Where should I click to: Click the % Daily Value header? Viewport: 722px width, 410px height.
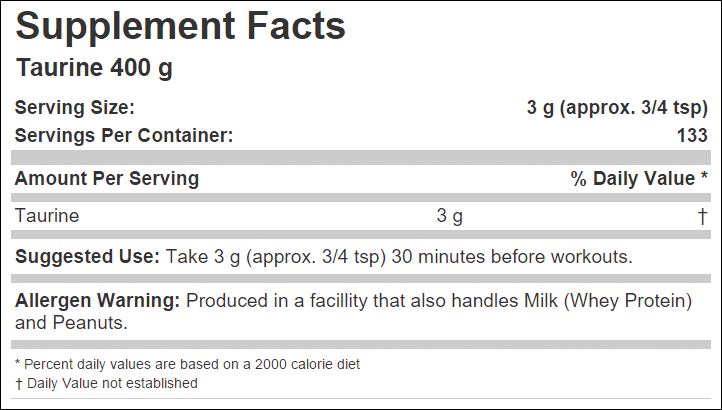coord(633,178)
